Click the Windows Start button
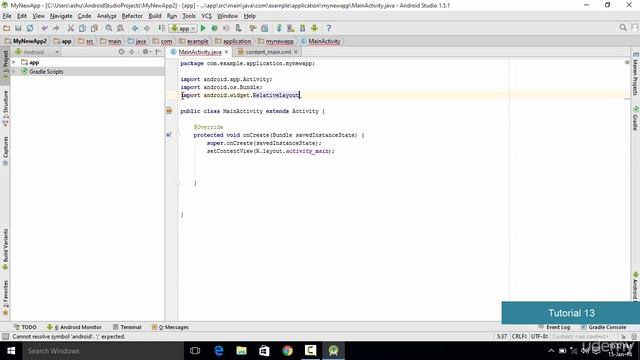 tap(11, 351)
